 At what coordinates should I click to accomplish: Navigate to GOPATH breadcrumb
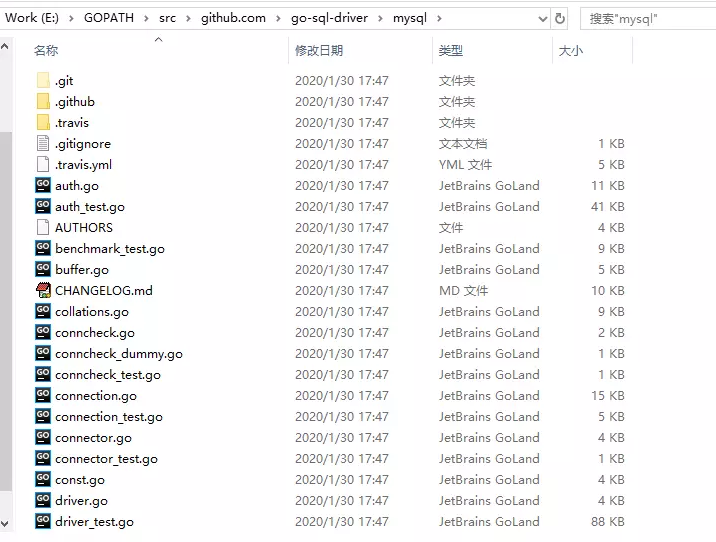tap(109, 18)
